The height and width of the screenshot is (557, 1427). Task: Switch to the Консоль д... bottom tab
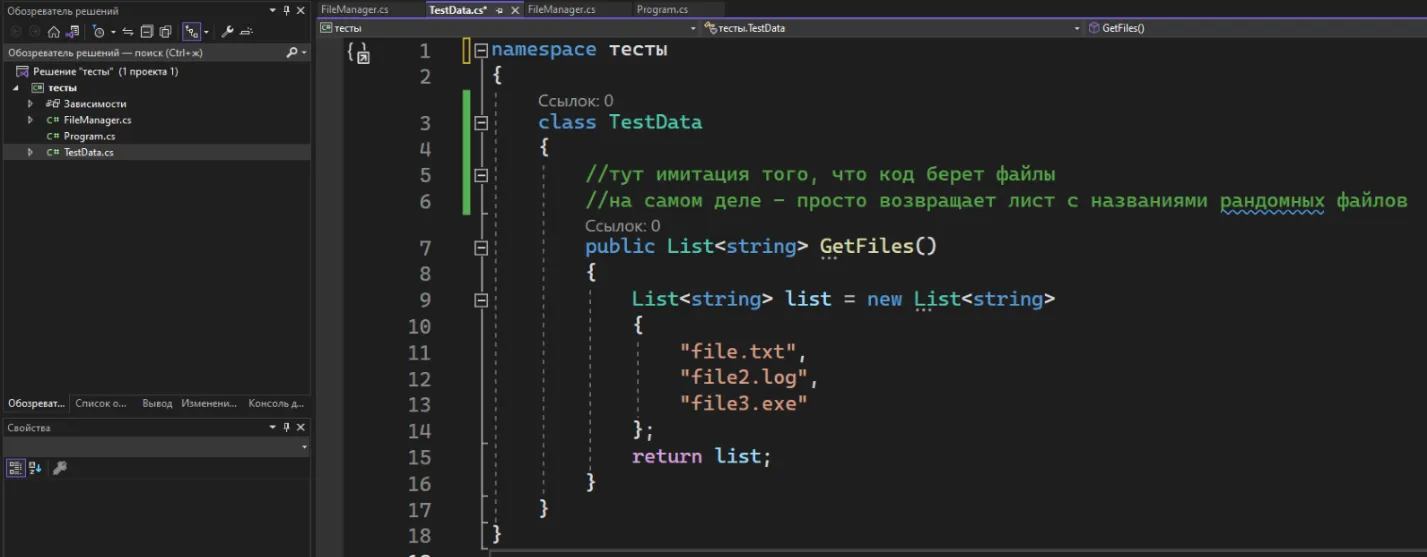(x=276, y=404)
